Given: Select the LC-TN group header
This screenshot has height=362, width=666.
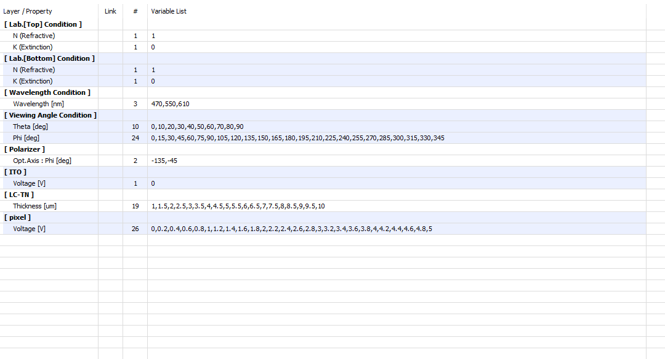Looking at the screenshot, I should point(19,195).
